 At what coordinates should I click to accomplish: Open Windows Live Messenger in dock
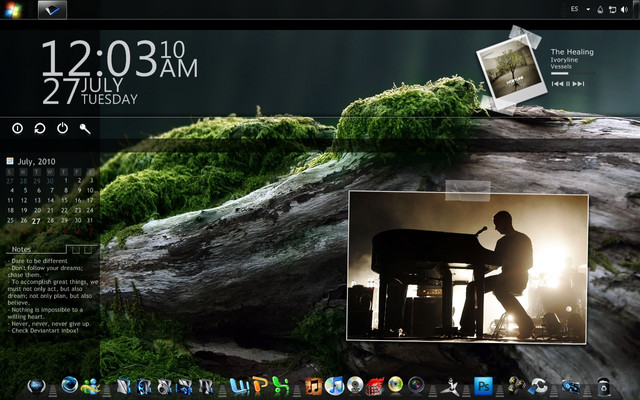point(90,386)
